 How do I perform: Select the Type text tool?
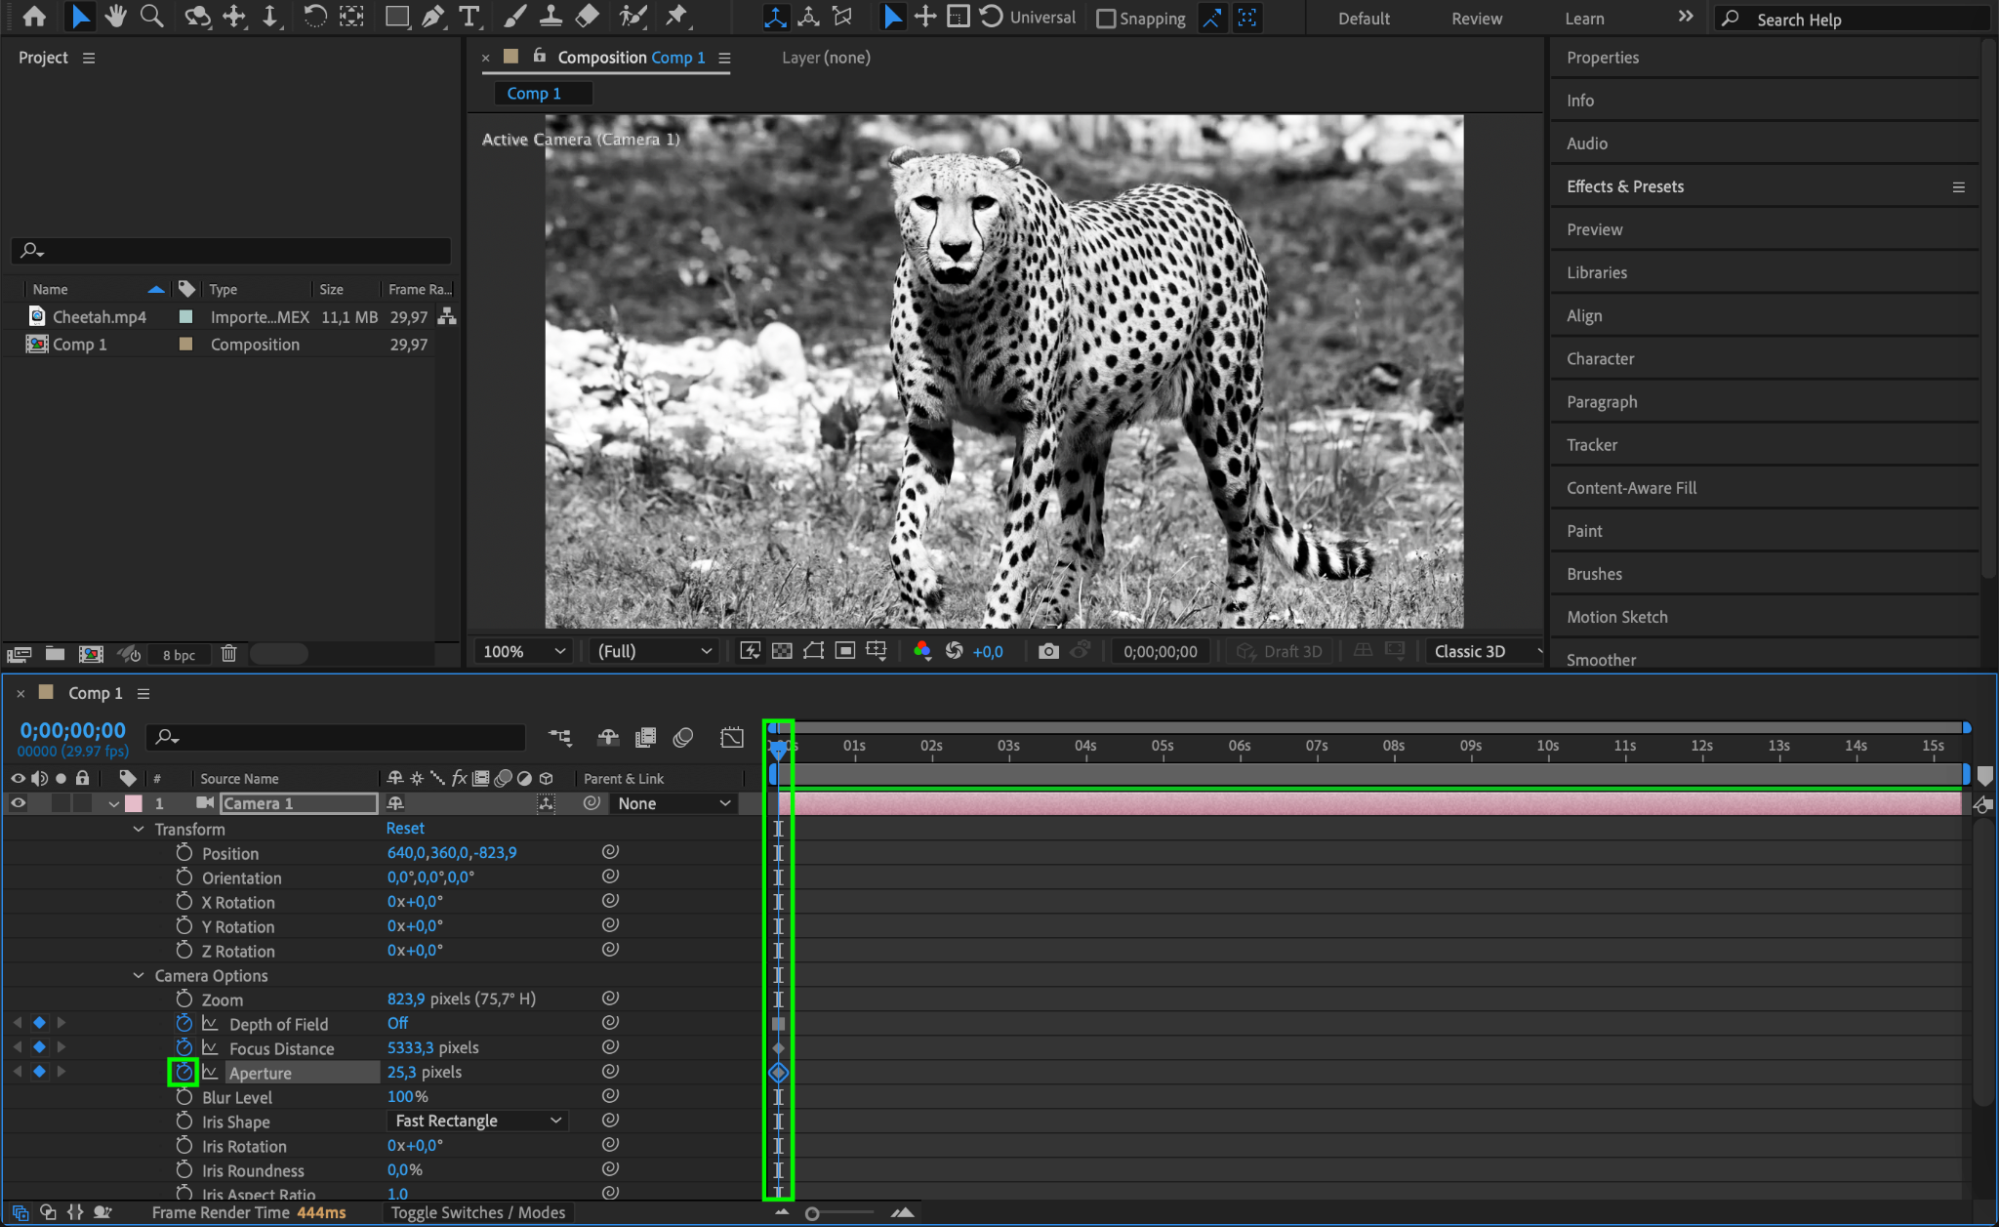pyautogui.click(x=468, y=16)
